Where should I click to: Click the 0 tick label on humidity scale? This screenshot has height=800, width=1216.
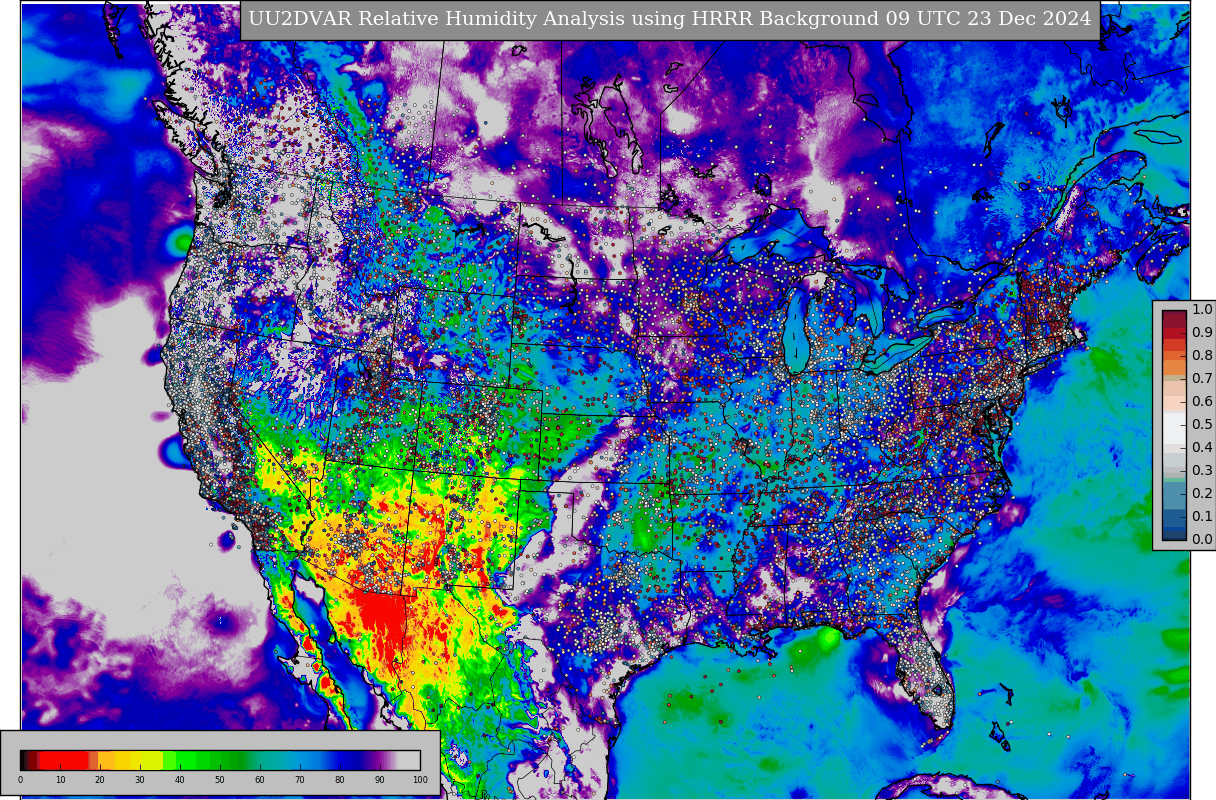[20, 780]
